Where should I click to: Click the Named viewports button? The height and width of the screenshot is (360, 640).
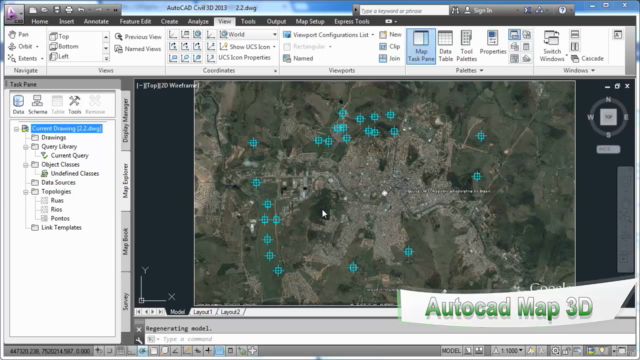(298, 58)
